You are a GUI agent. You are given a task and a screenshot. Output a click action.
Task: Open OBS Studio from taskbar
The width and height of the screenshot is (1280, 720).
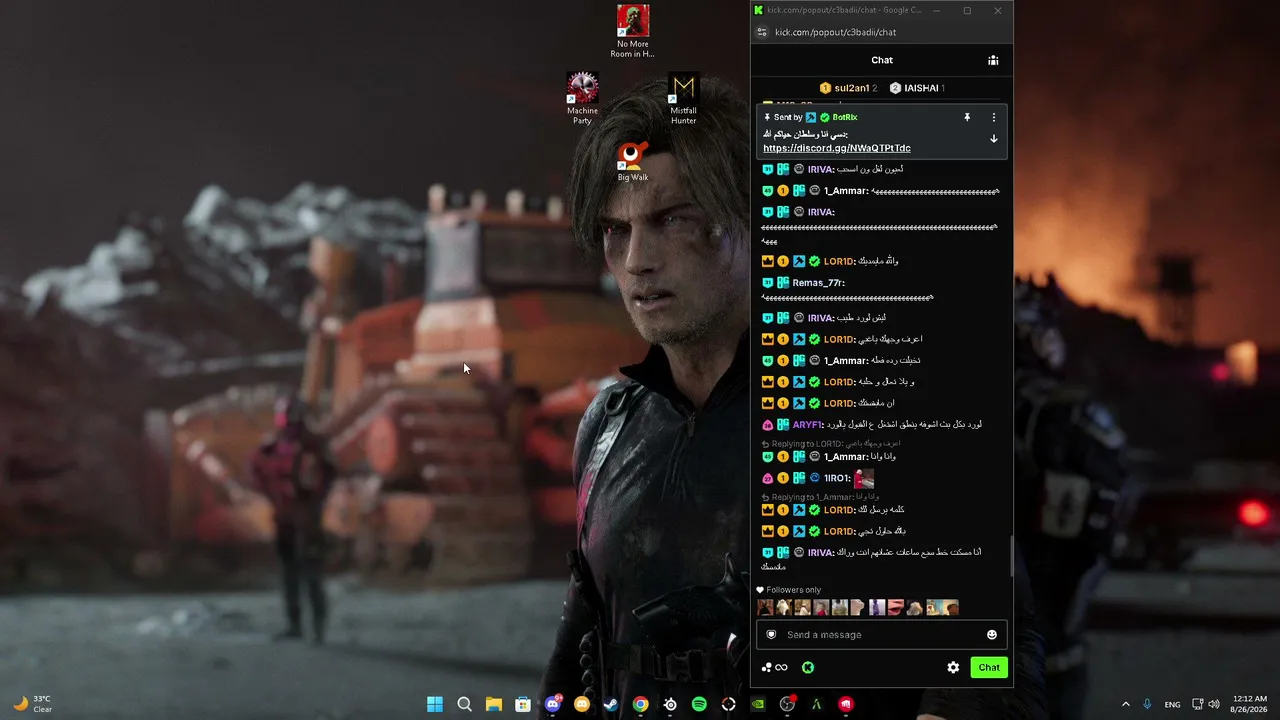coord(787,704)
